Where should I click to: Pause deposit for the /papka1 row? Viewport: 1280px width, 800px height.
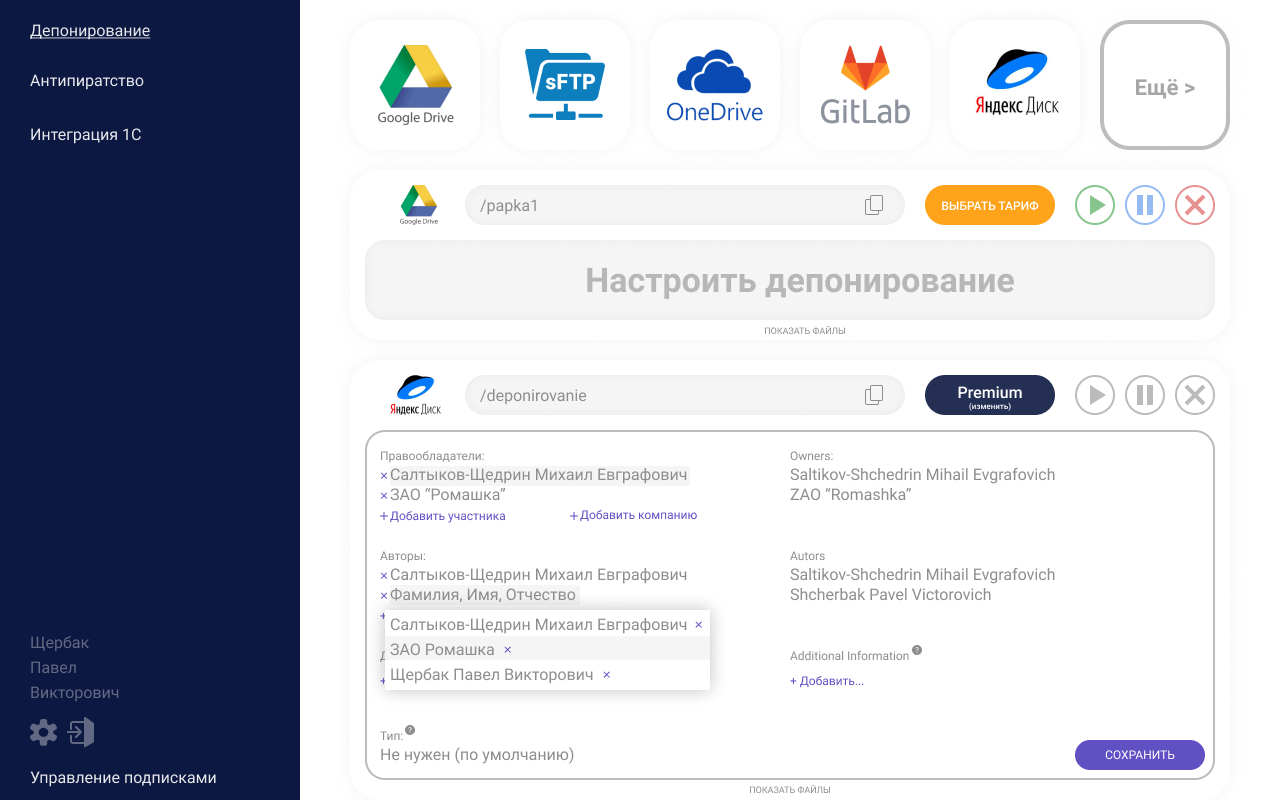(x=1145, y=205)
